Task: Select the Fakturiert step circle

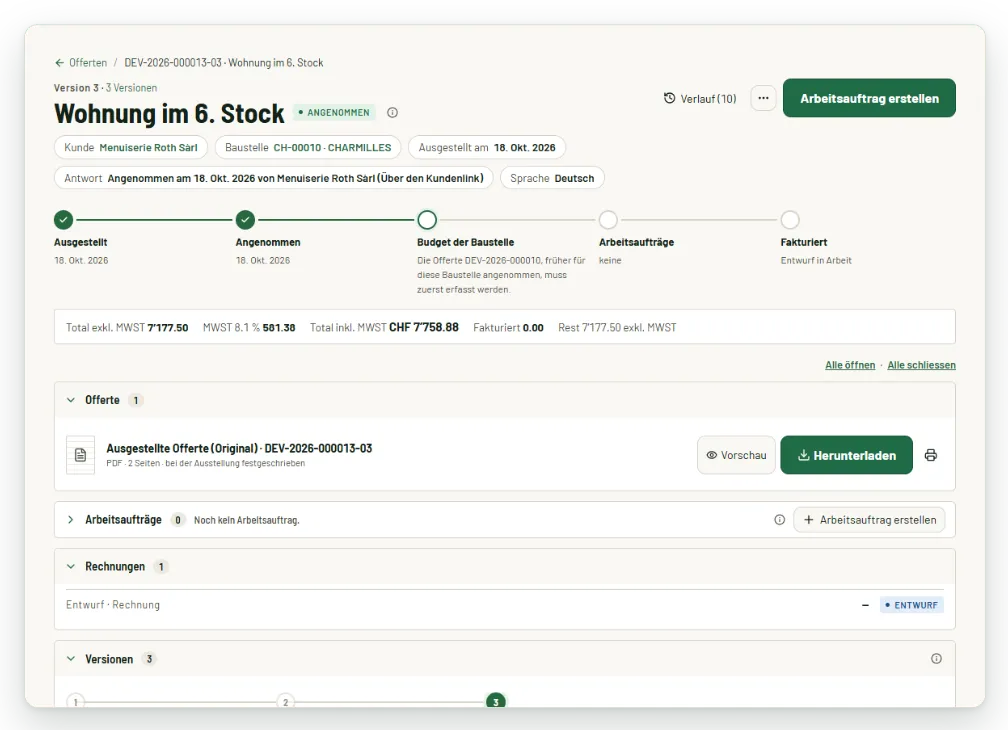Action: 790,220
